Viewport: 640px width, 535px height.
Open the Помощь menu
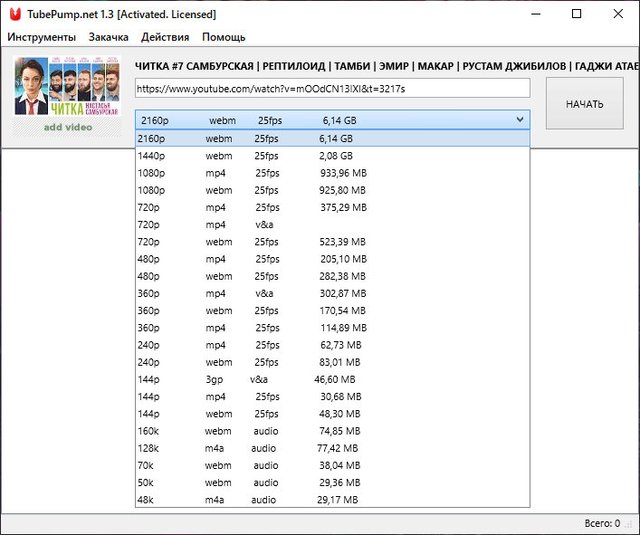click(x=223, y=37)
